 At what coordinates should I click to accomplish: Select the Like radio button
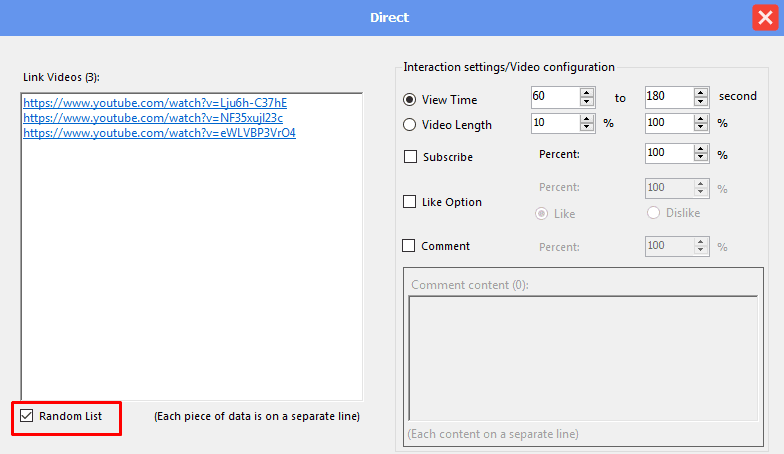(542, 214)
